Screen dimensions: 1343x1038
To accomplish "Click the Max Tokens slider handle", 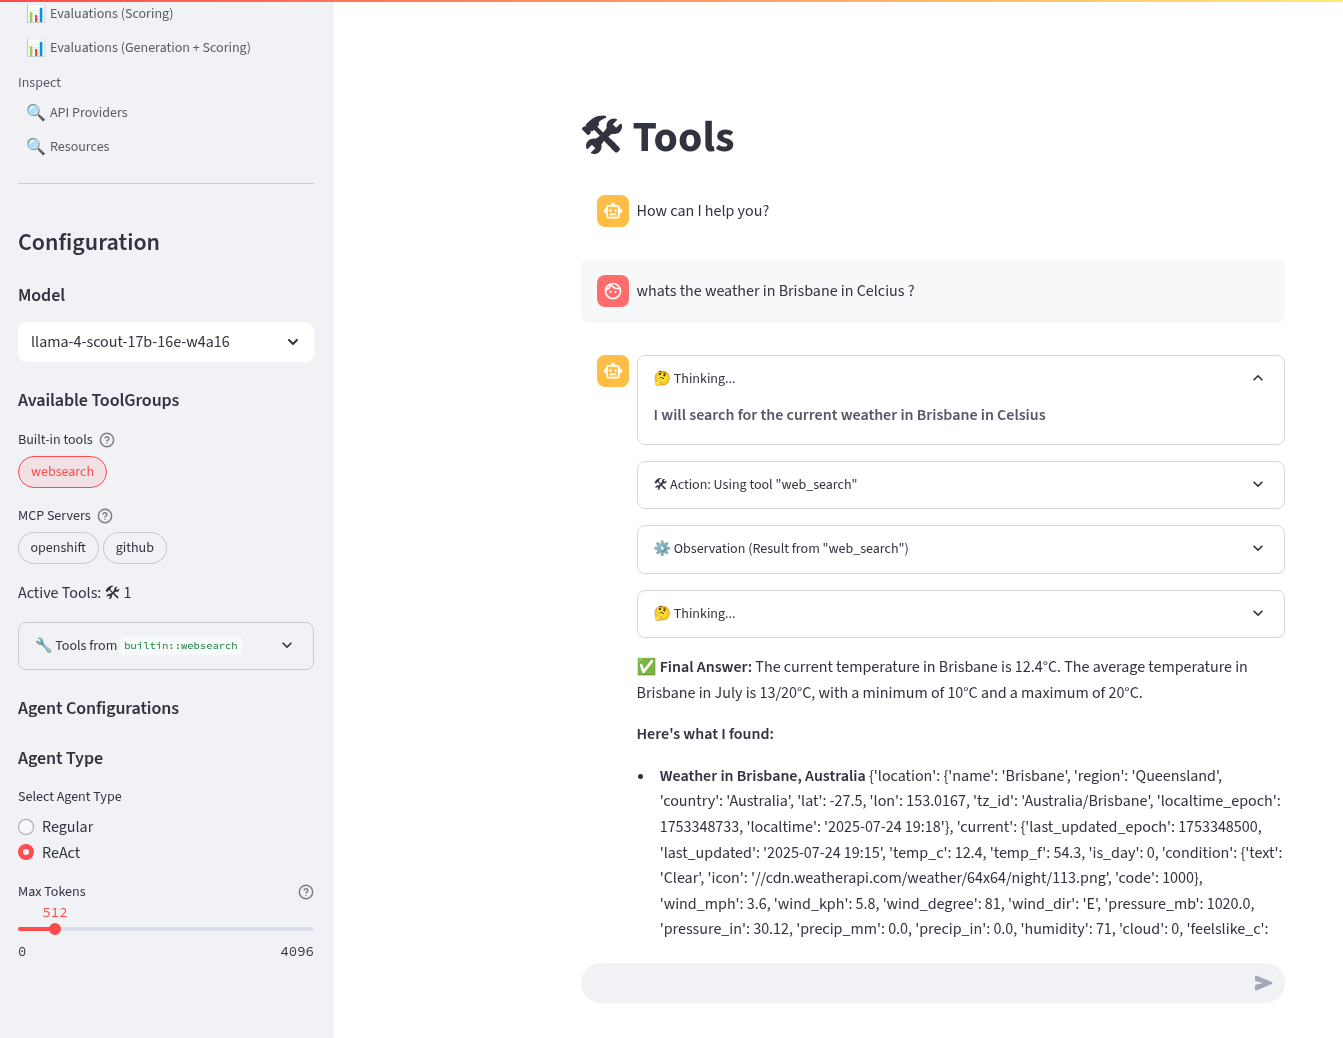I will click(x=55, y=929).
